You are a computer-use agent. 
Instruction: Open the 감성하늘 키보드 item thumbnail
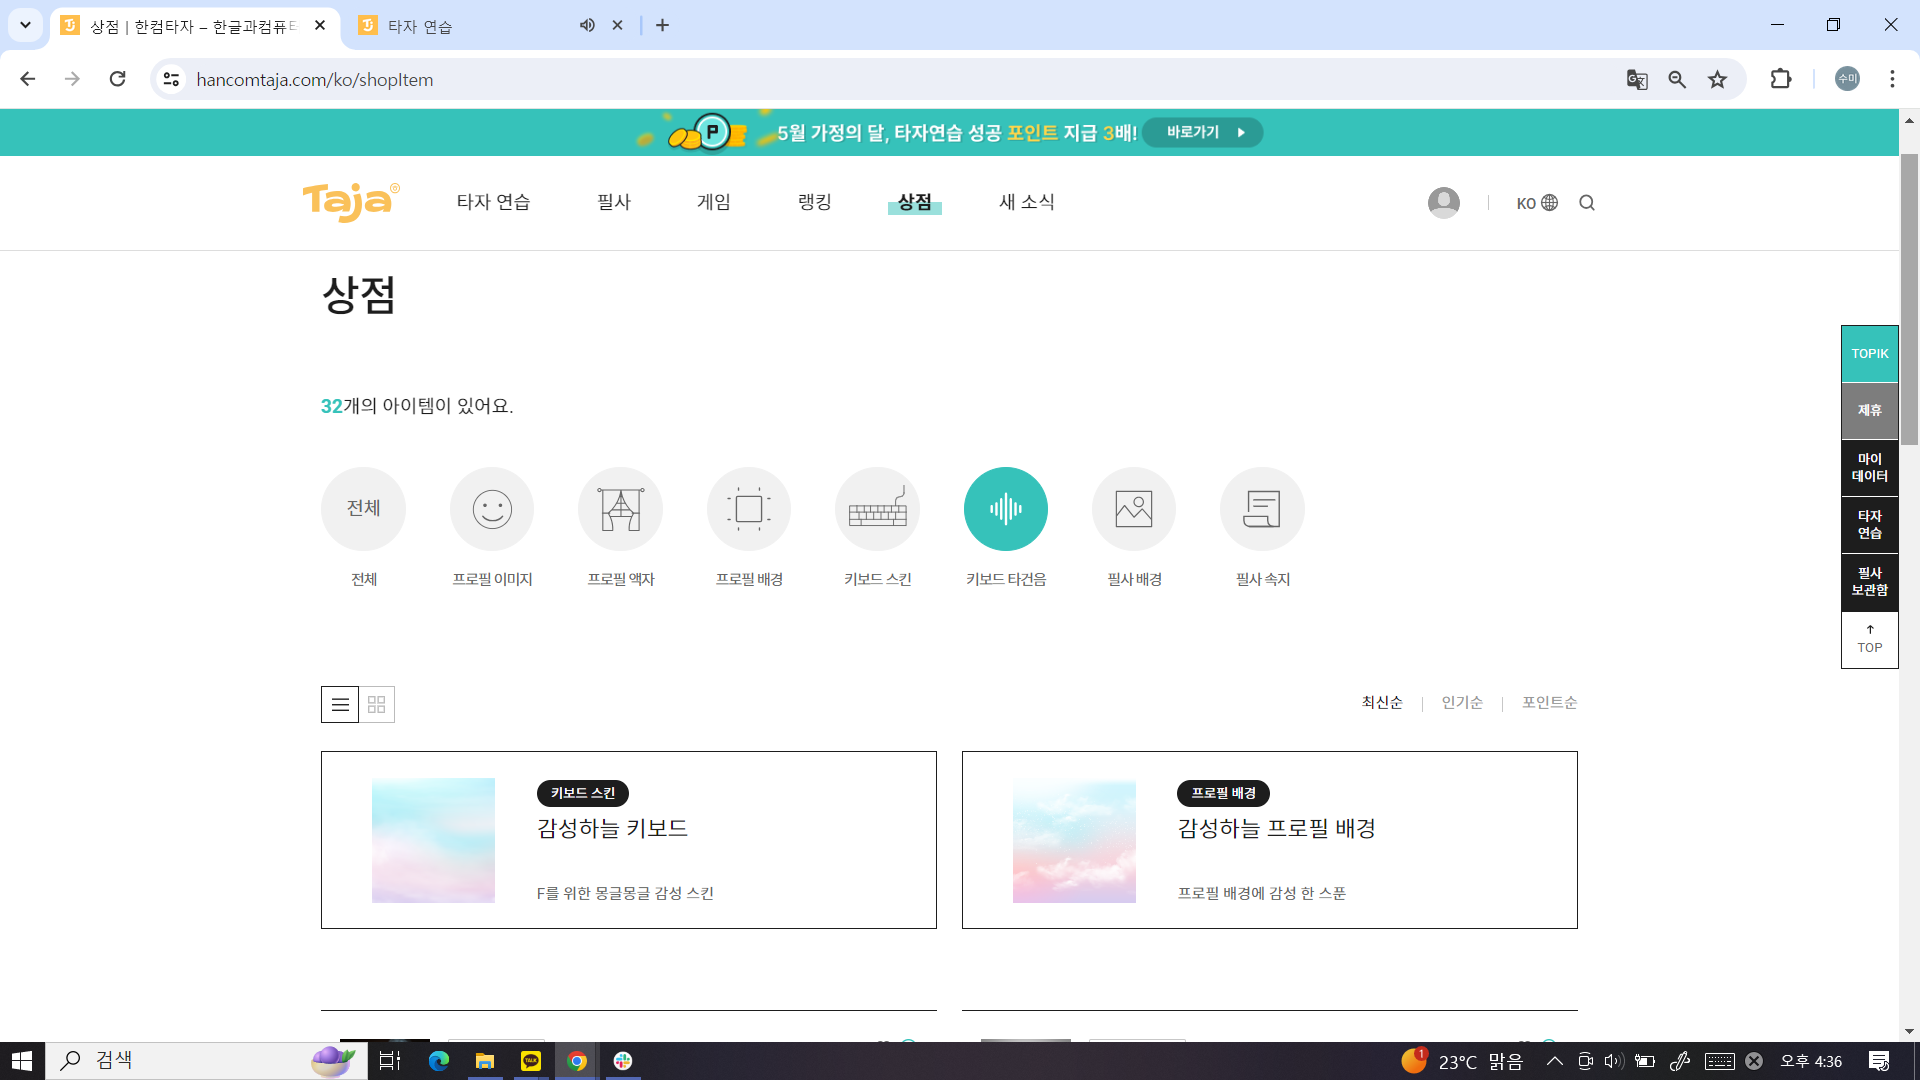tap(433, 840)
